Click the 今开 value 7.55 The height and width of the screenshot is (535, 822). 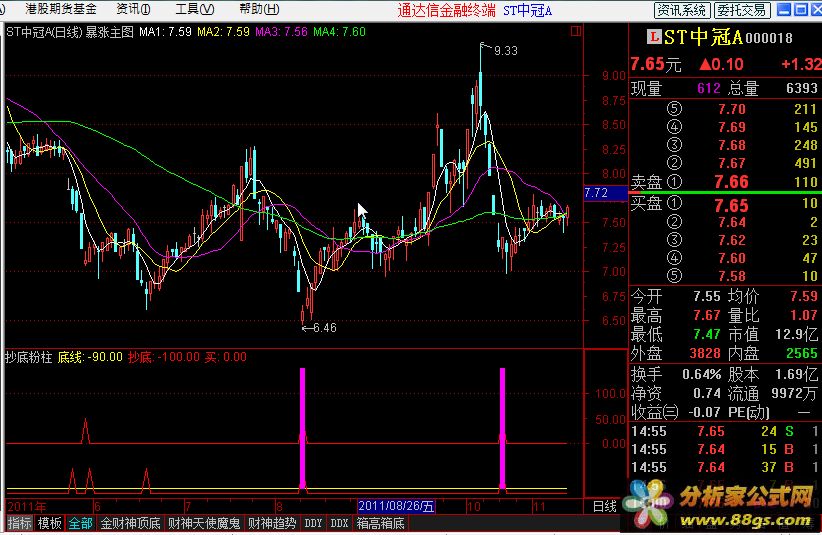(x=707, y=296)
